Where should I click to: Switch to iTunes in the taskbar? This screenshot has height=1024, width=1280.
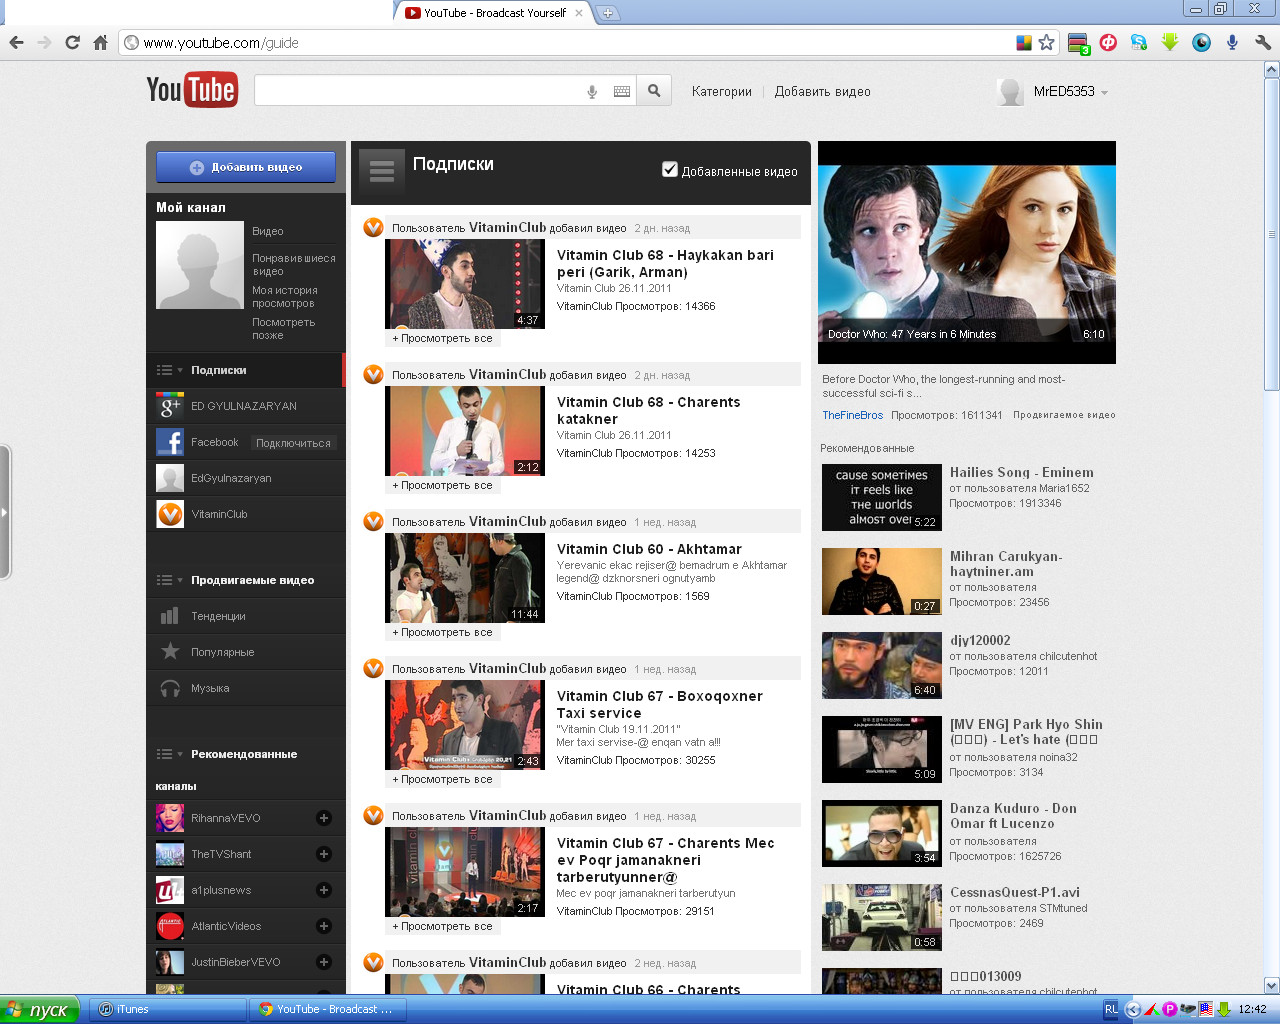tap(168, 1009)
